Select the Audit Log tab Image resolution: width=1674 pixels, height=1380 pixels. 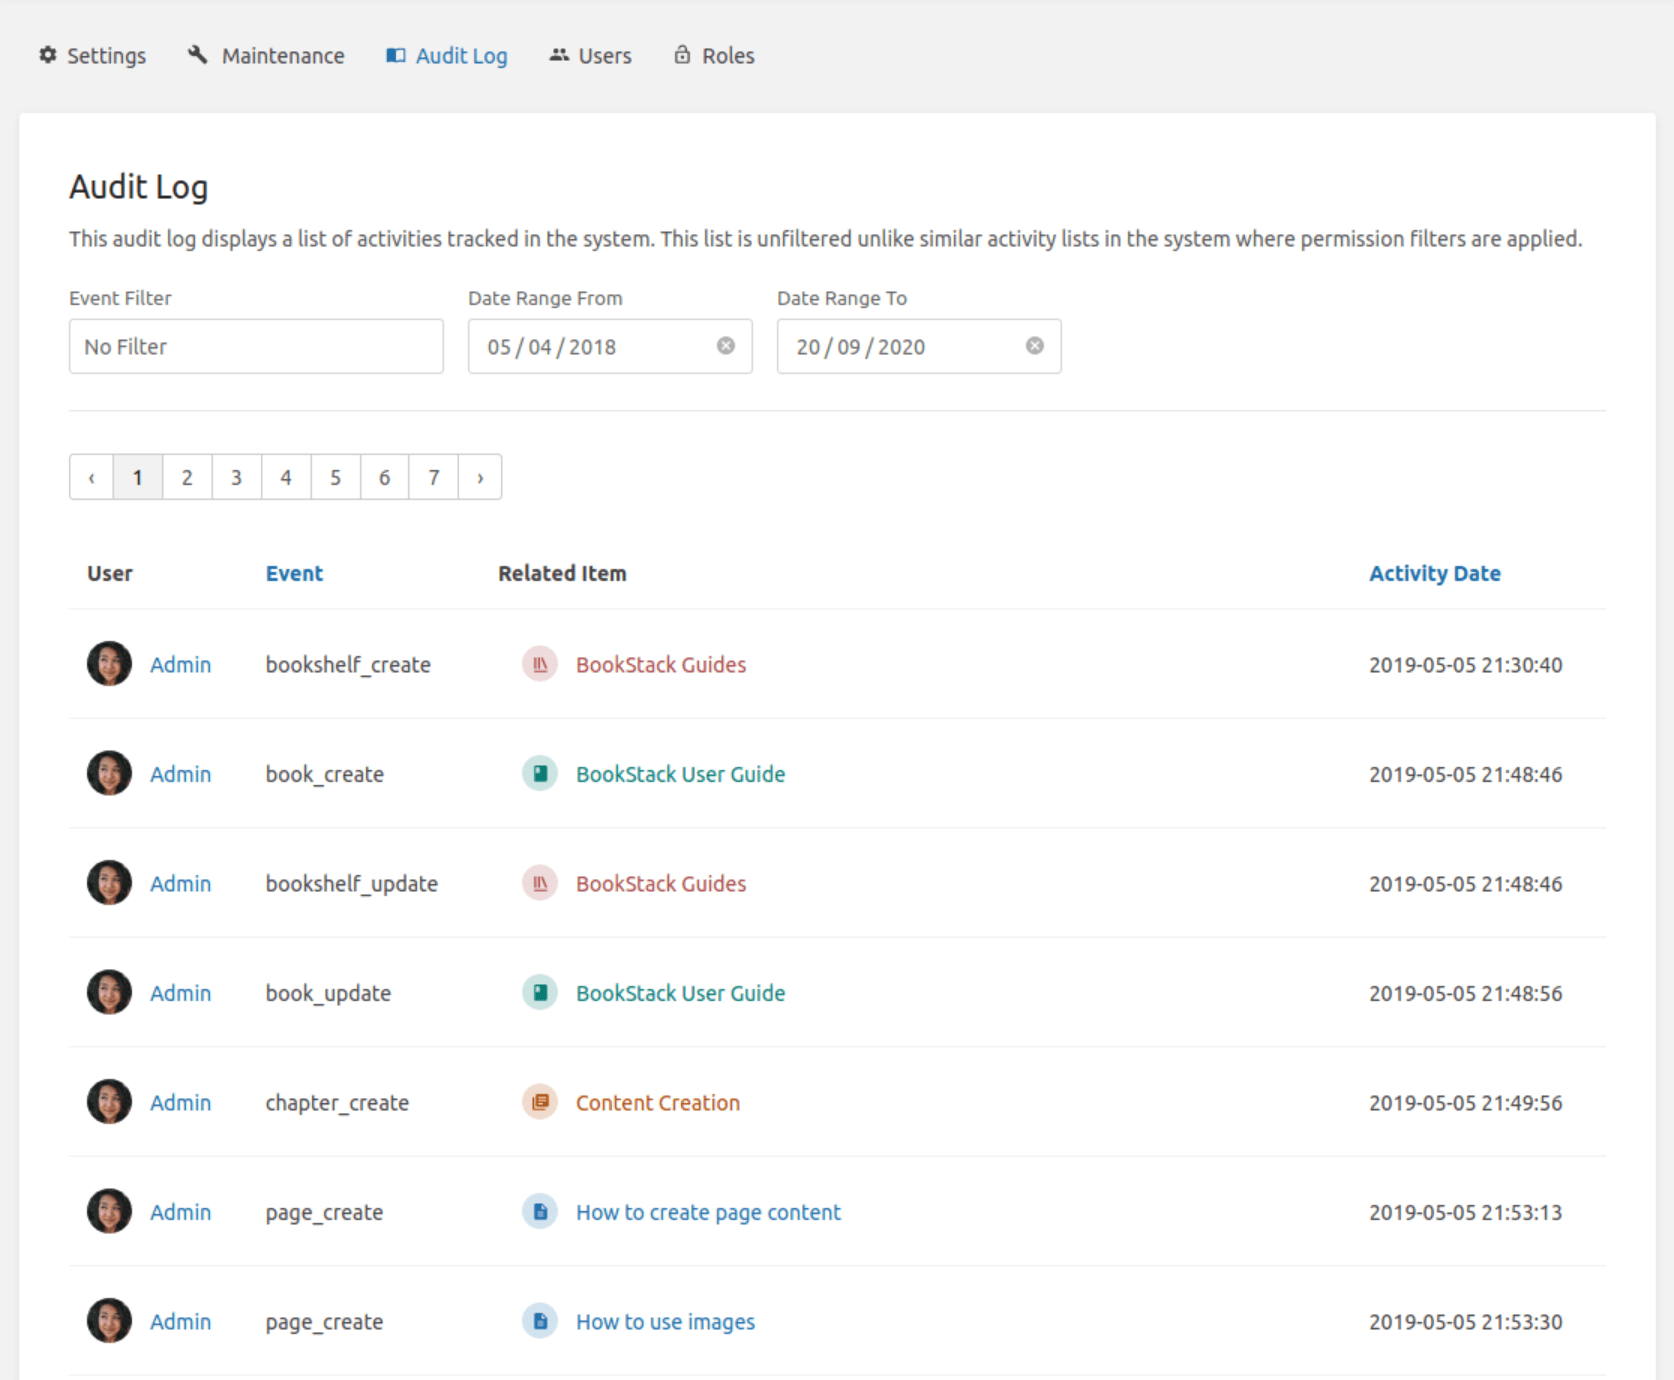(x=447, y=56)
